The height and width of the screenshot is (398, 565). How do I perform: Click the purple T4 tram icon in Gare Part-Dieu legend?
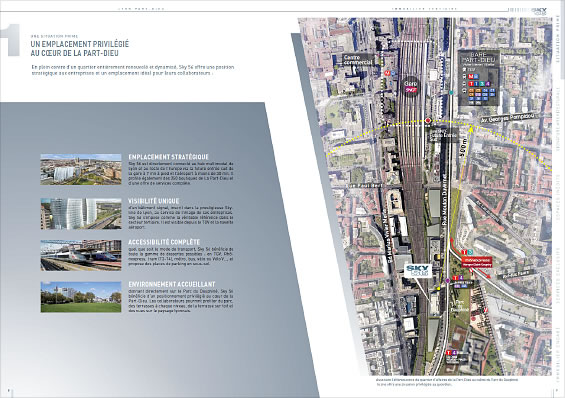[488, 84]
